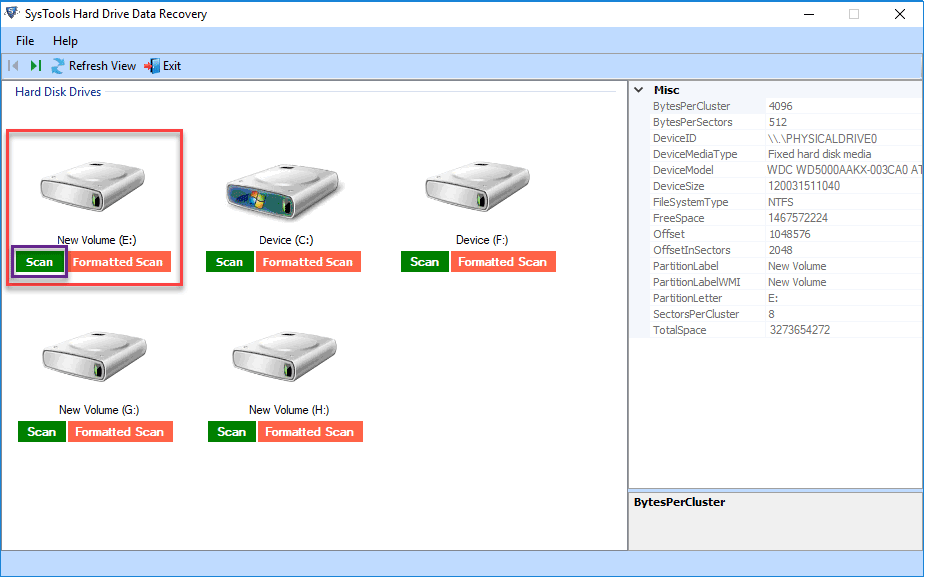Select the FileSystemType property row

point(697,202)
